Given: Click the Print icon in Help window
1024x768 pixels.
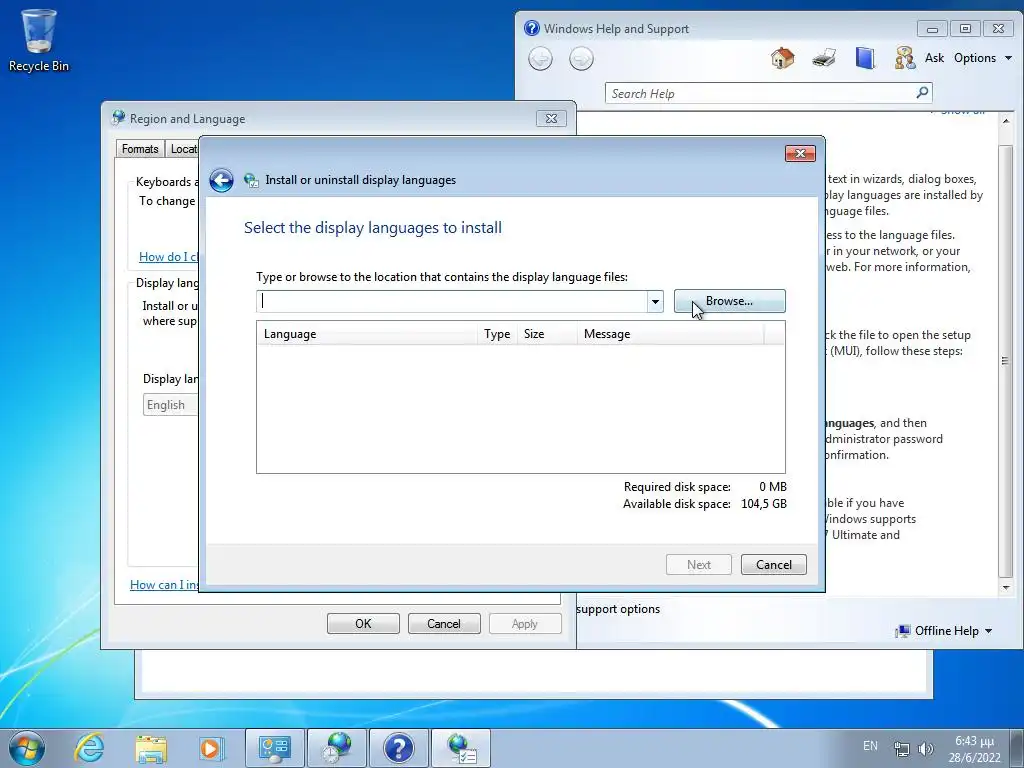Looking at the screenshot, I should click(x=824, y=58).
